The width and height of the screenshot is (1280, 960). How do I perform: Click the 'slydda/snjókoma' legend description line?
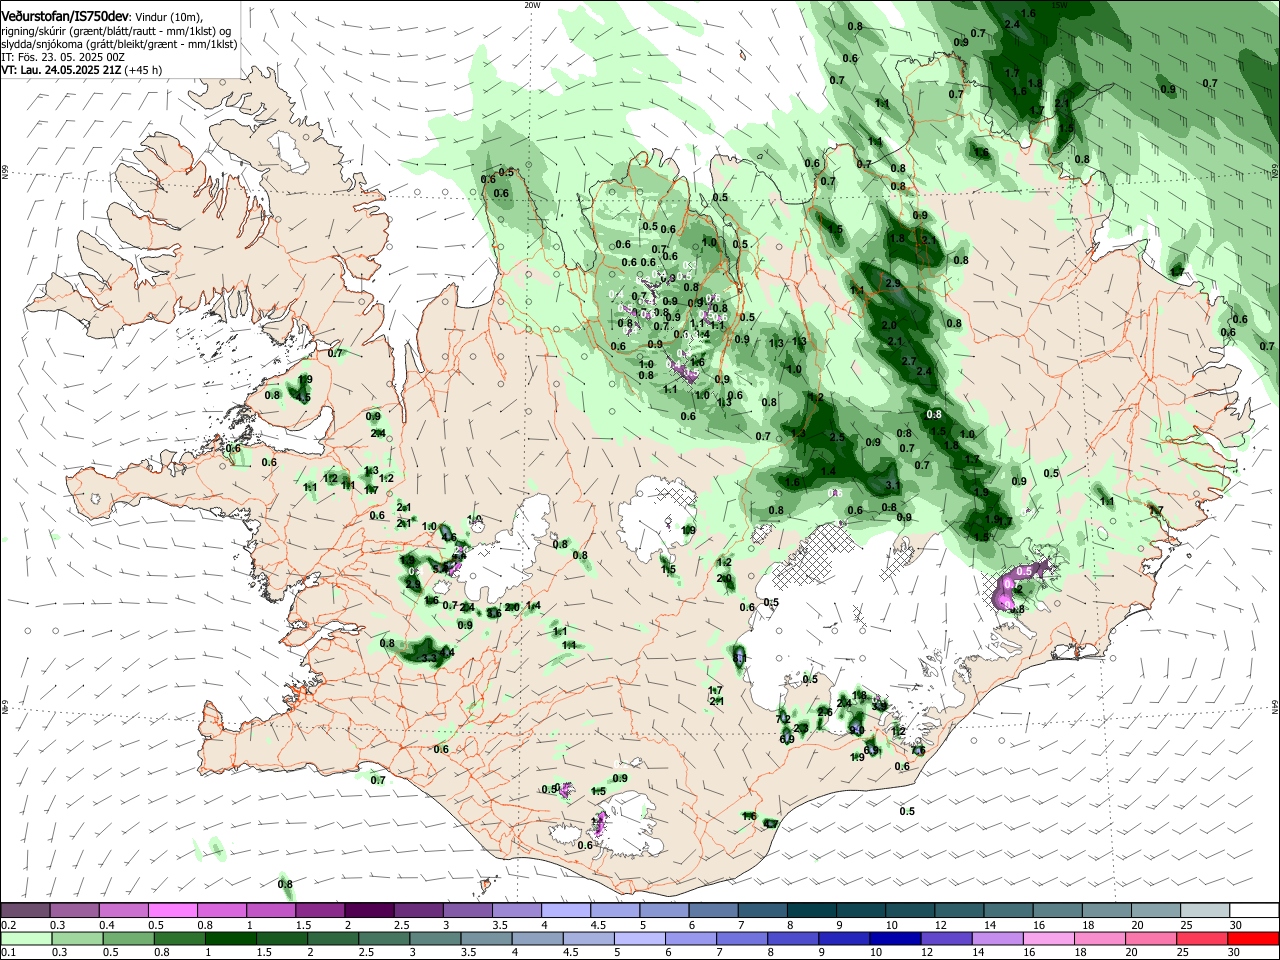[x=119, y=44]
